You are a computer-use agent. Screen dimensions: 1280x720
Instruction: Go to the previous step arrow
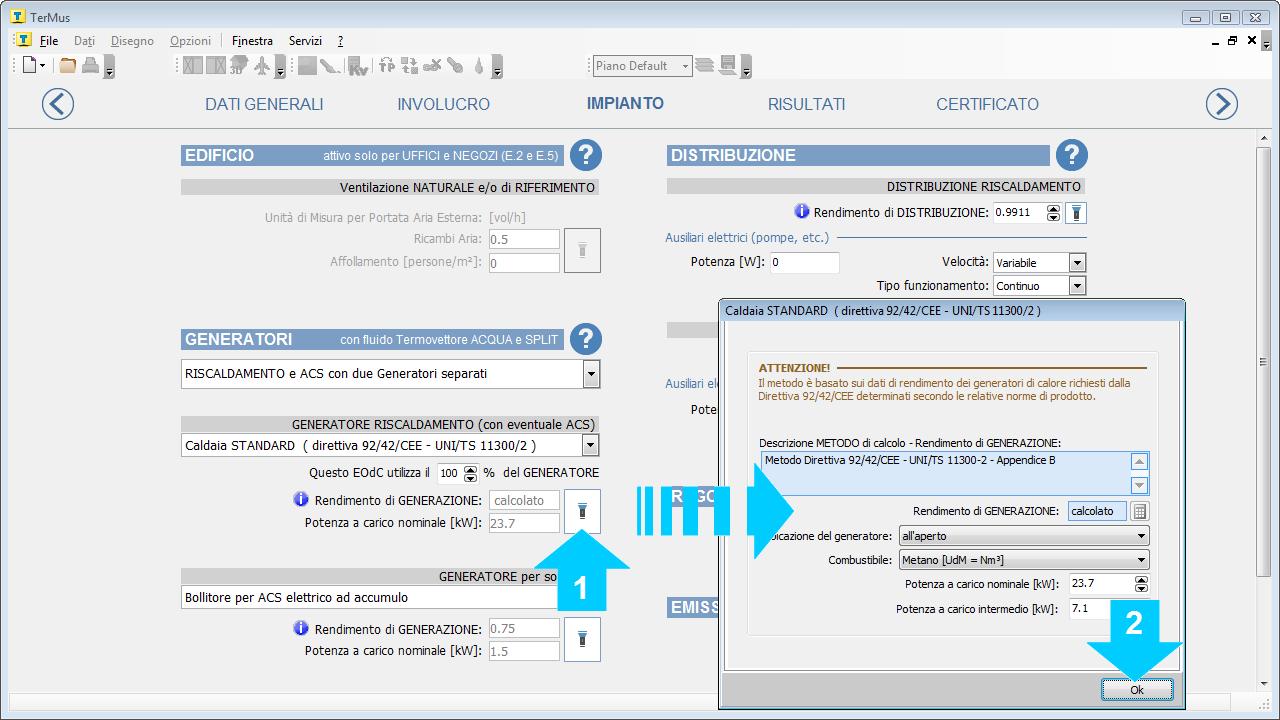click(58, 104)
